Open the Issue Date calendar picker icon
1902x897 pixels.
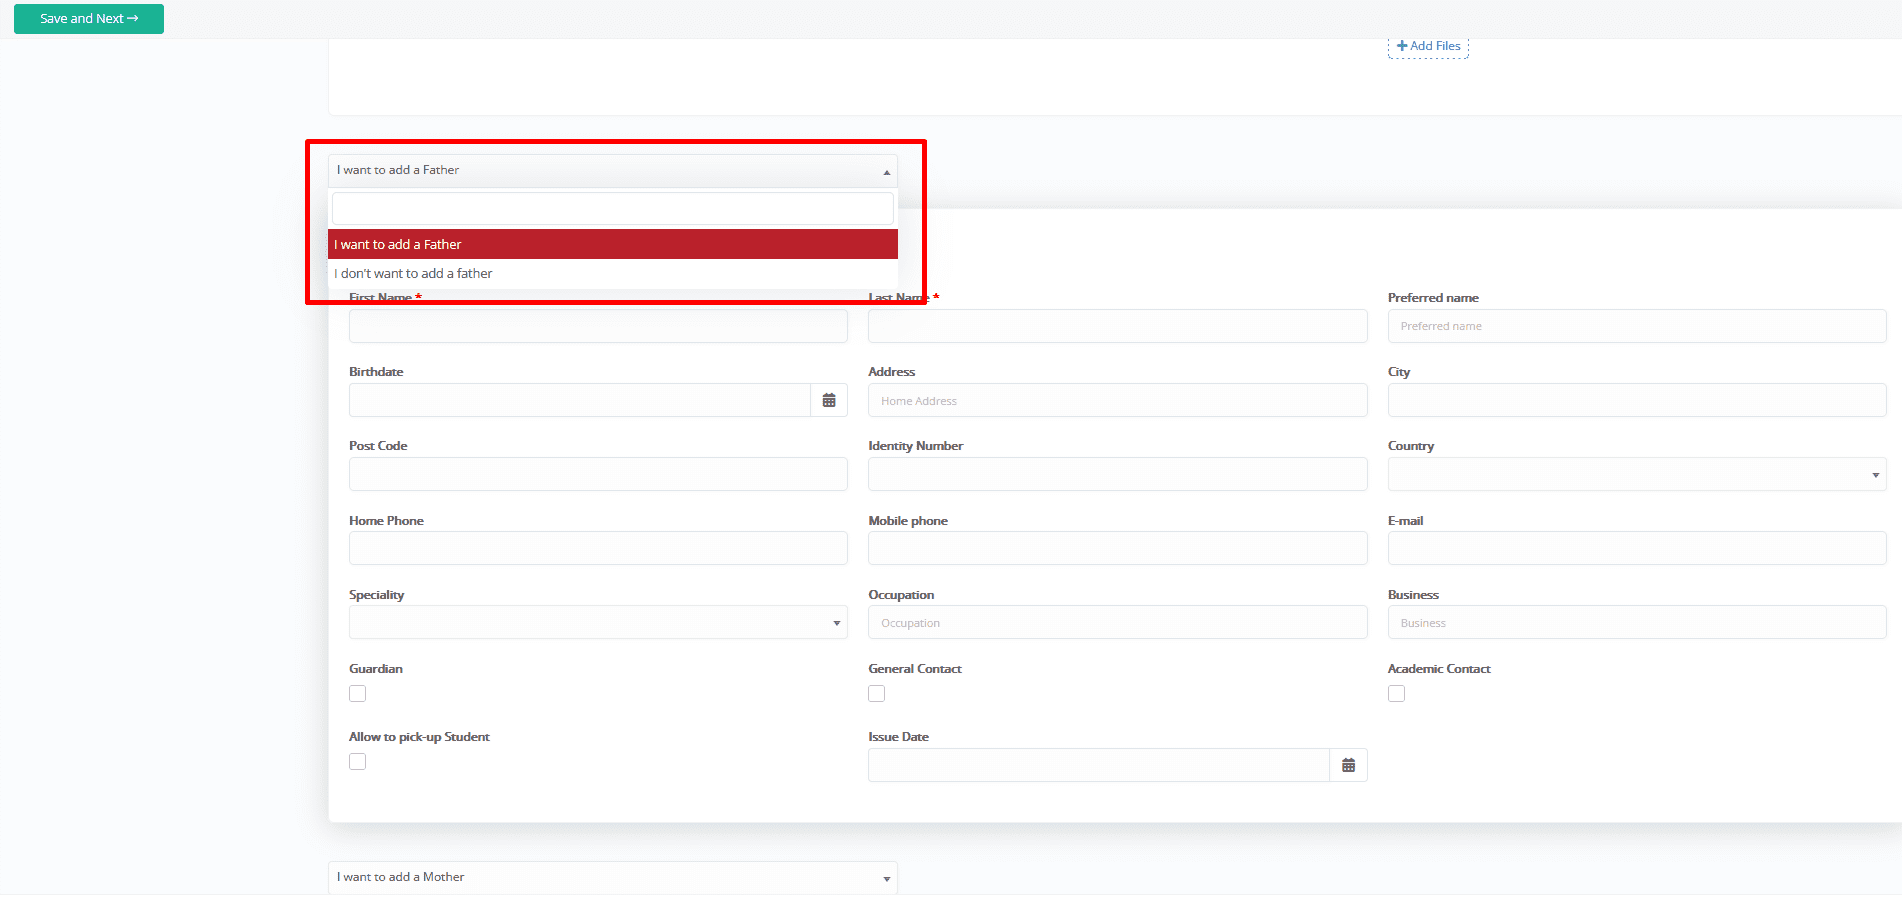tap(1348, 765)
